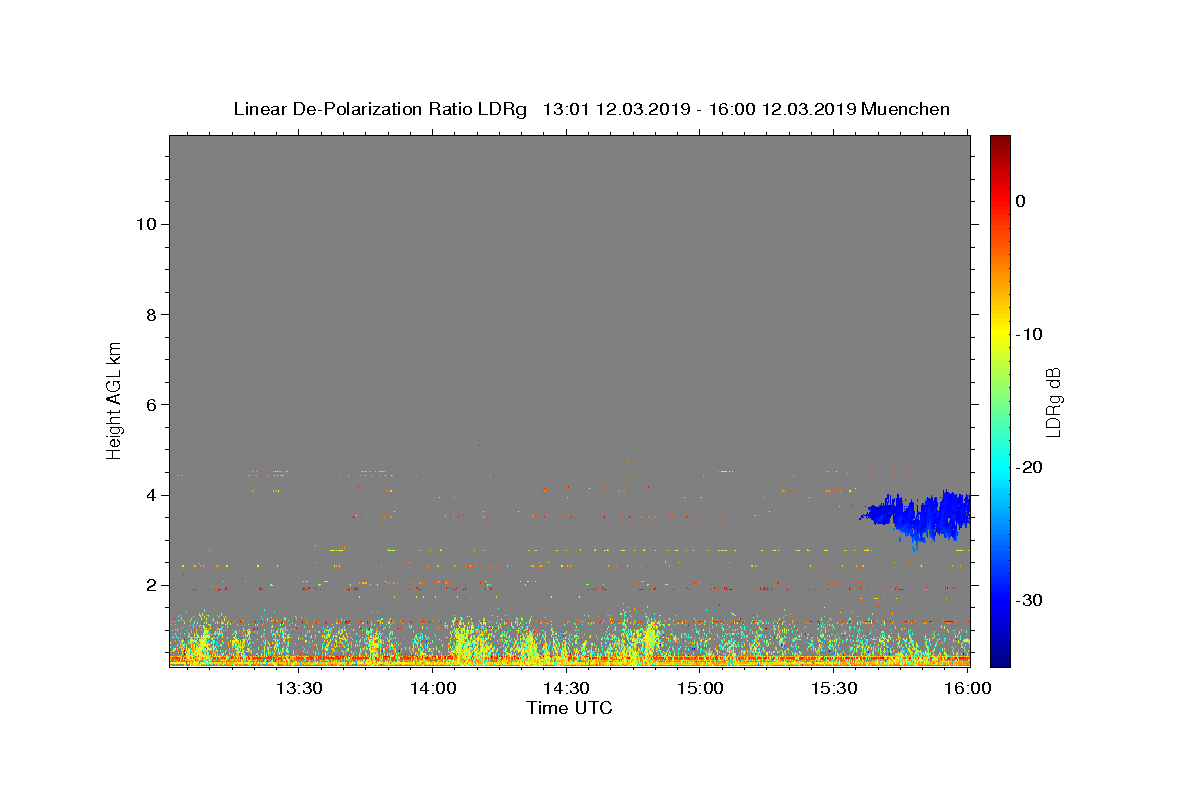The image size is (1200, 800).
Task: Click the 14:30 time tick label
Action: coord(566,688)
